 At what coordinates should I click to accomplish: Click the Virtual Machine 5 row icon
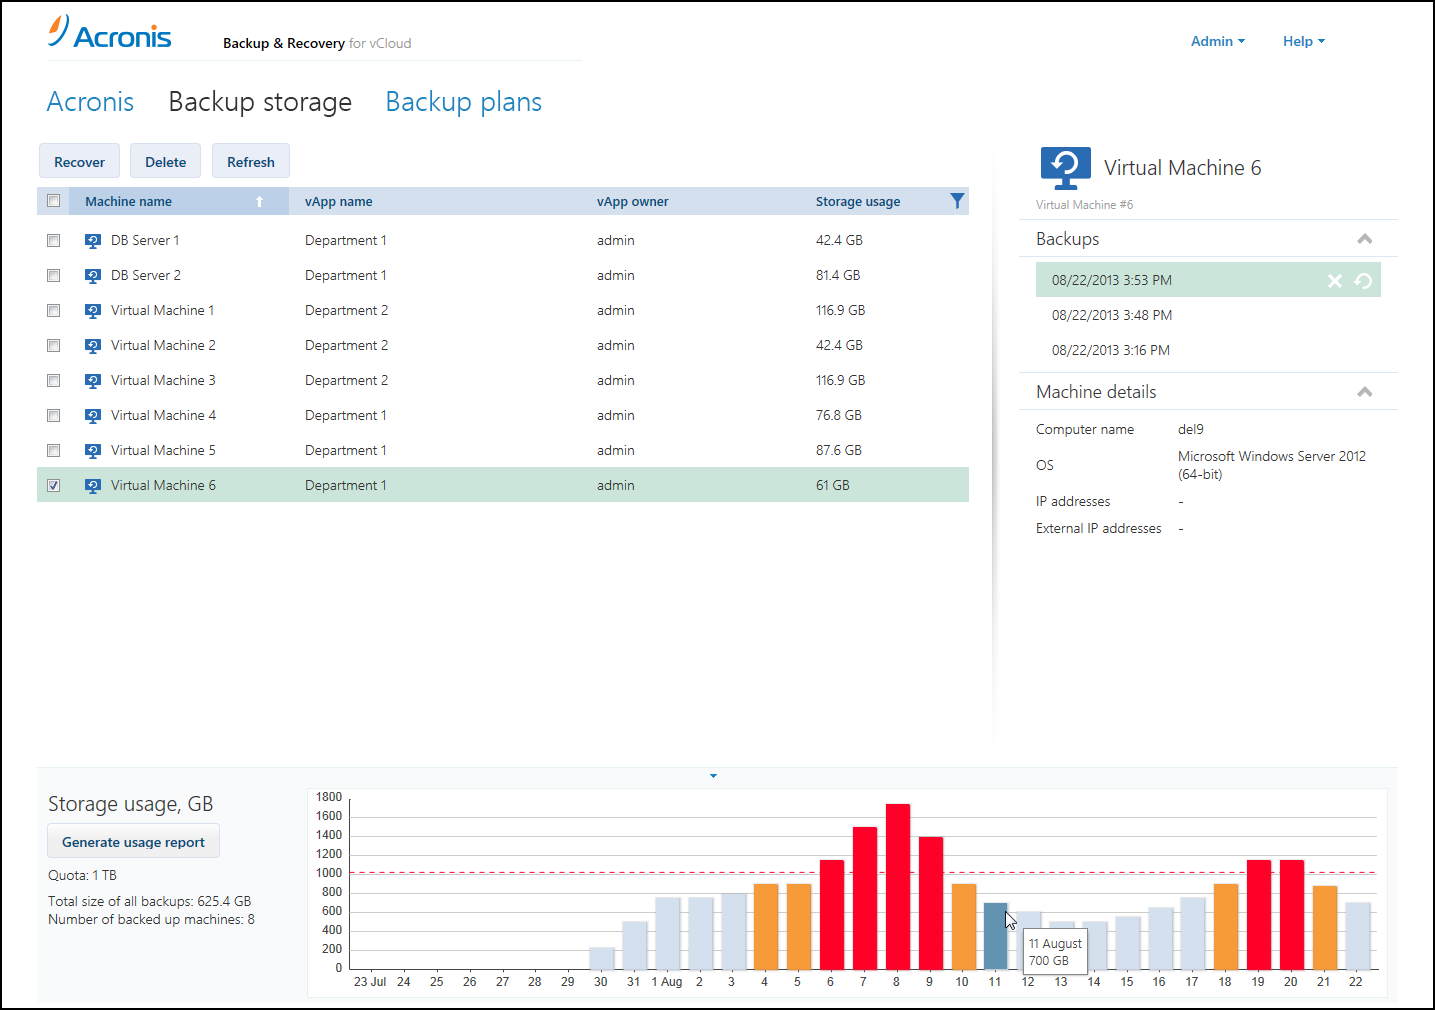tap(93, 450)
